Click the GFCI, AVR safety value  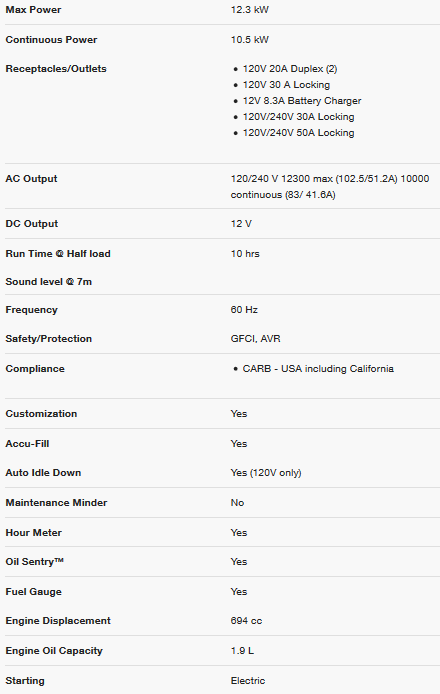255,339
